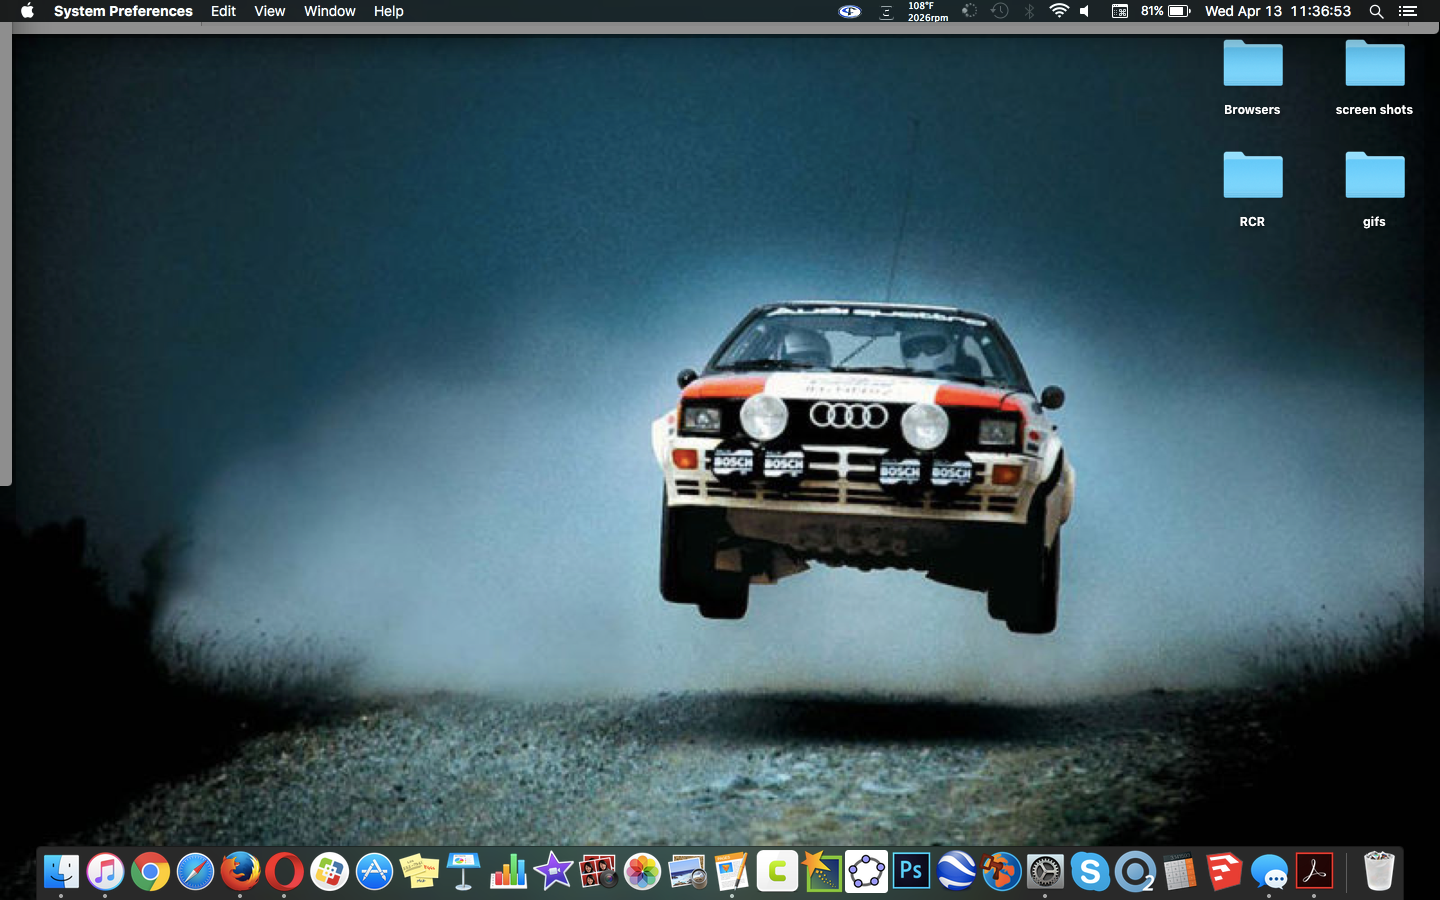Open the Trash in the dock
Viewport: 1440px width, 900px height.
click(x=1379, y=872)
